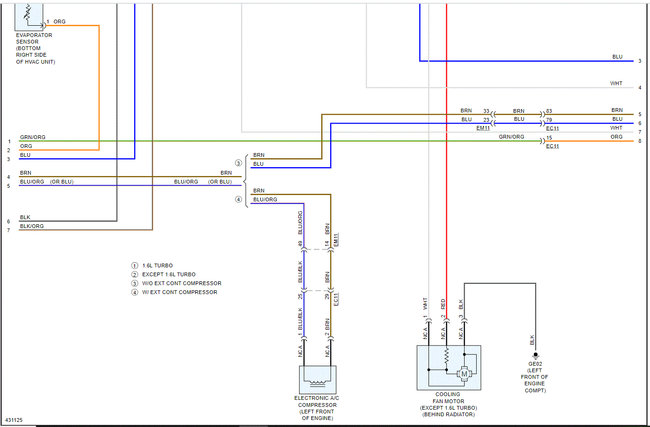The height and width of the screenshot is (427, 650).
Task: Click connector pin number '25' on compressor wire
Action: click(x=301, y=296)
